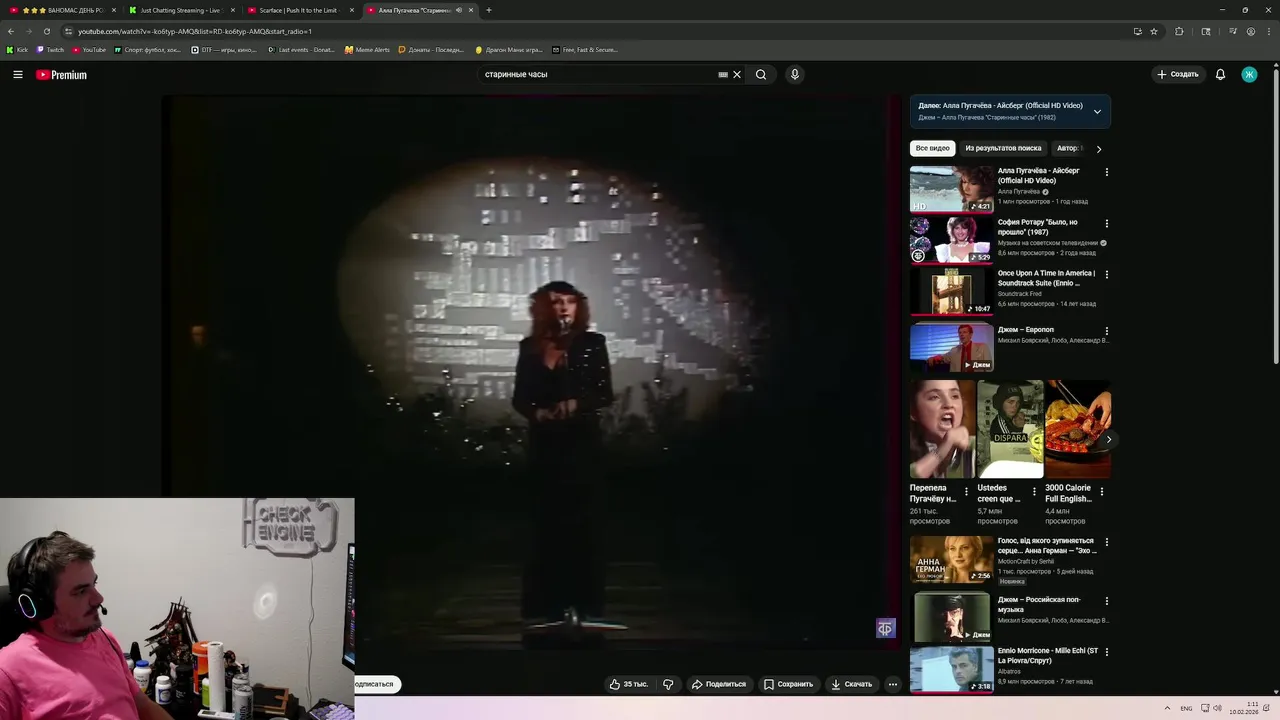Open the Айсберг video thumbnail
Screen dimensions: 1280x720
pyautogui.click(x=951, y=189)
